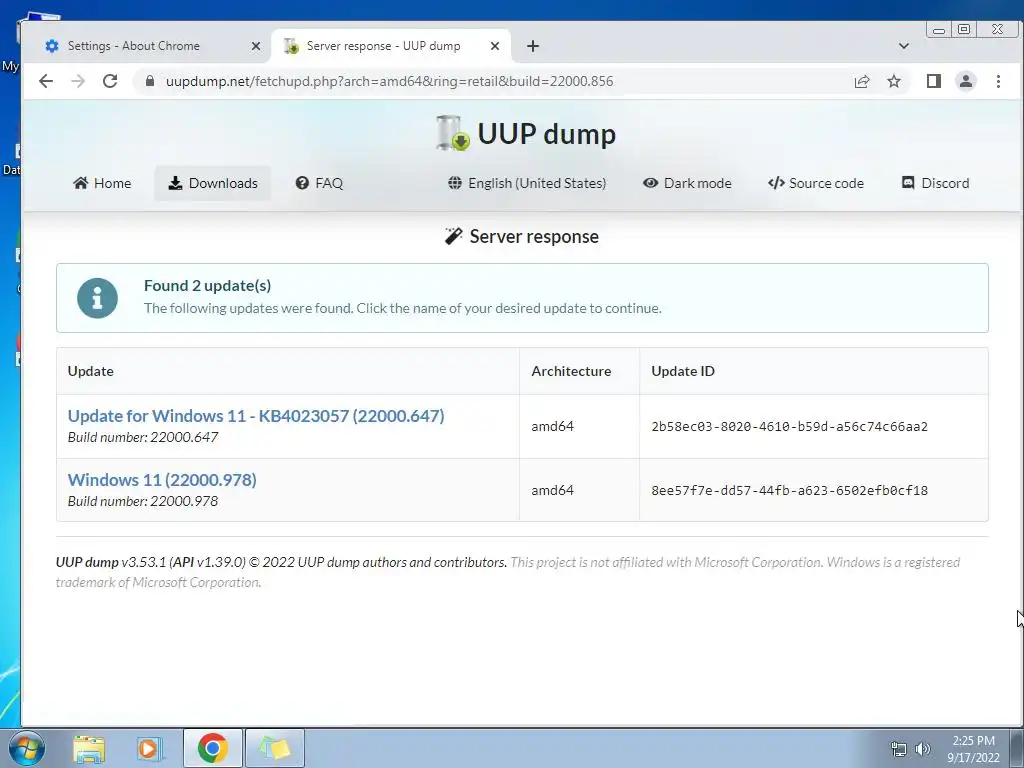Image resolution: width=1024 pixels, height=768 pixels.
Task: Share this page via the share icon
Action: coord(862,81)
